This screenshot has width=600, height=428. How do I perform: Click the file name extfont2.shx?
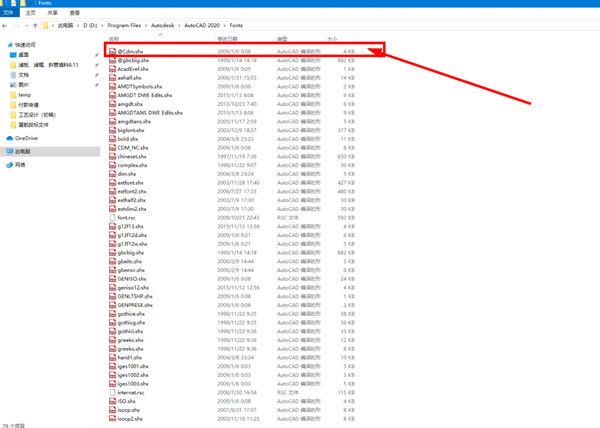click(132, 191)
